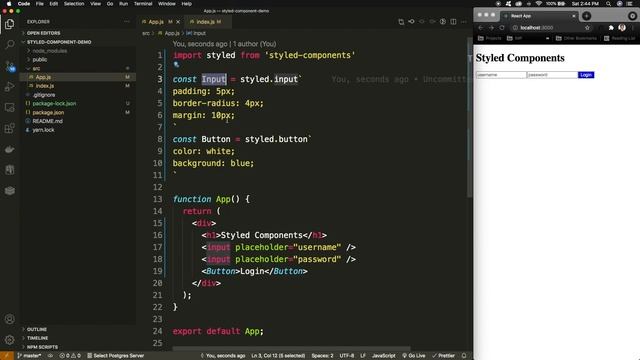This screenshot has width=640, height=360.
Task: Close the App.js editor tab
Action: click(178, 22)
